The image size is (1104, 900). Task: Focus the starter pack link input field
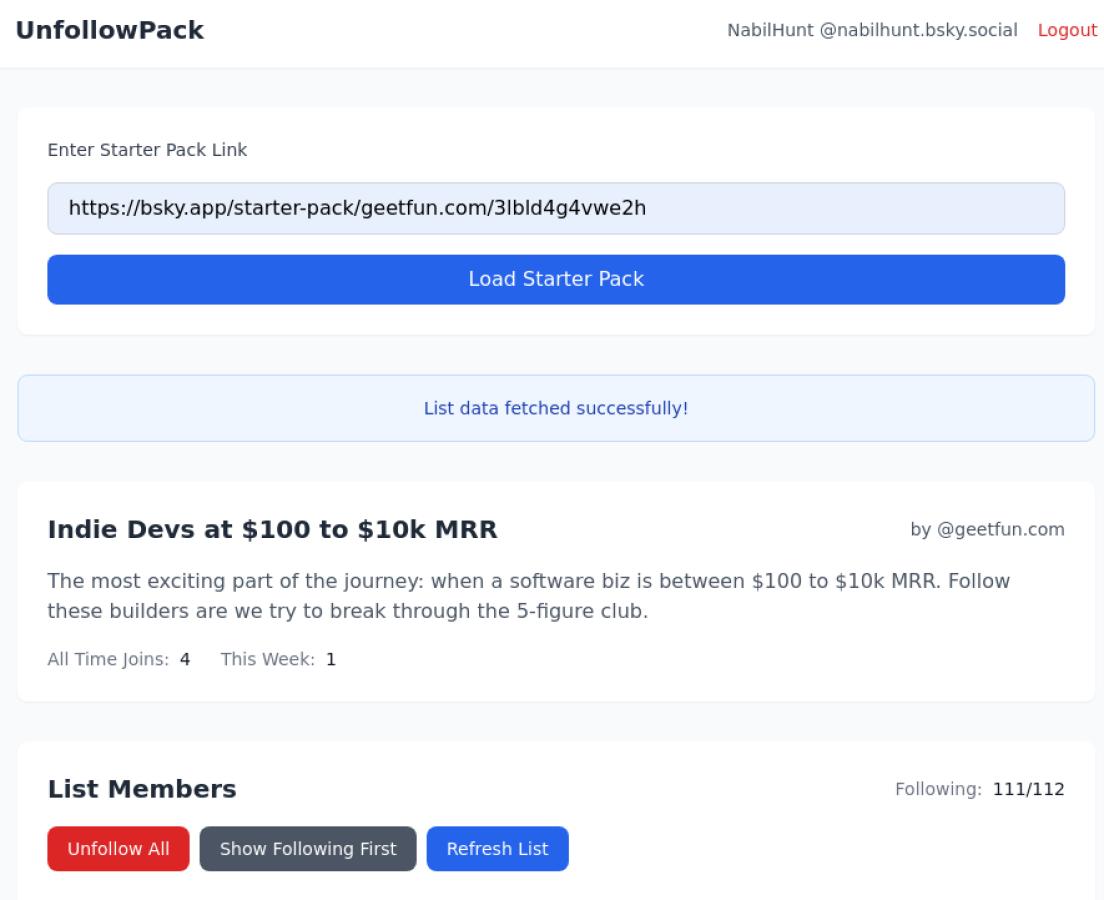556,208
